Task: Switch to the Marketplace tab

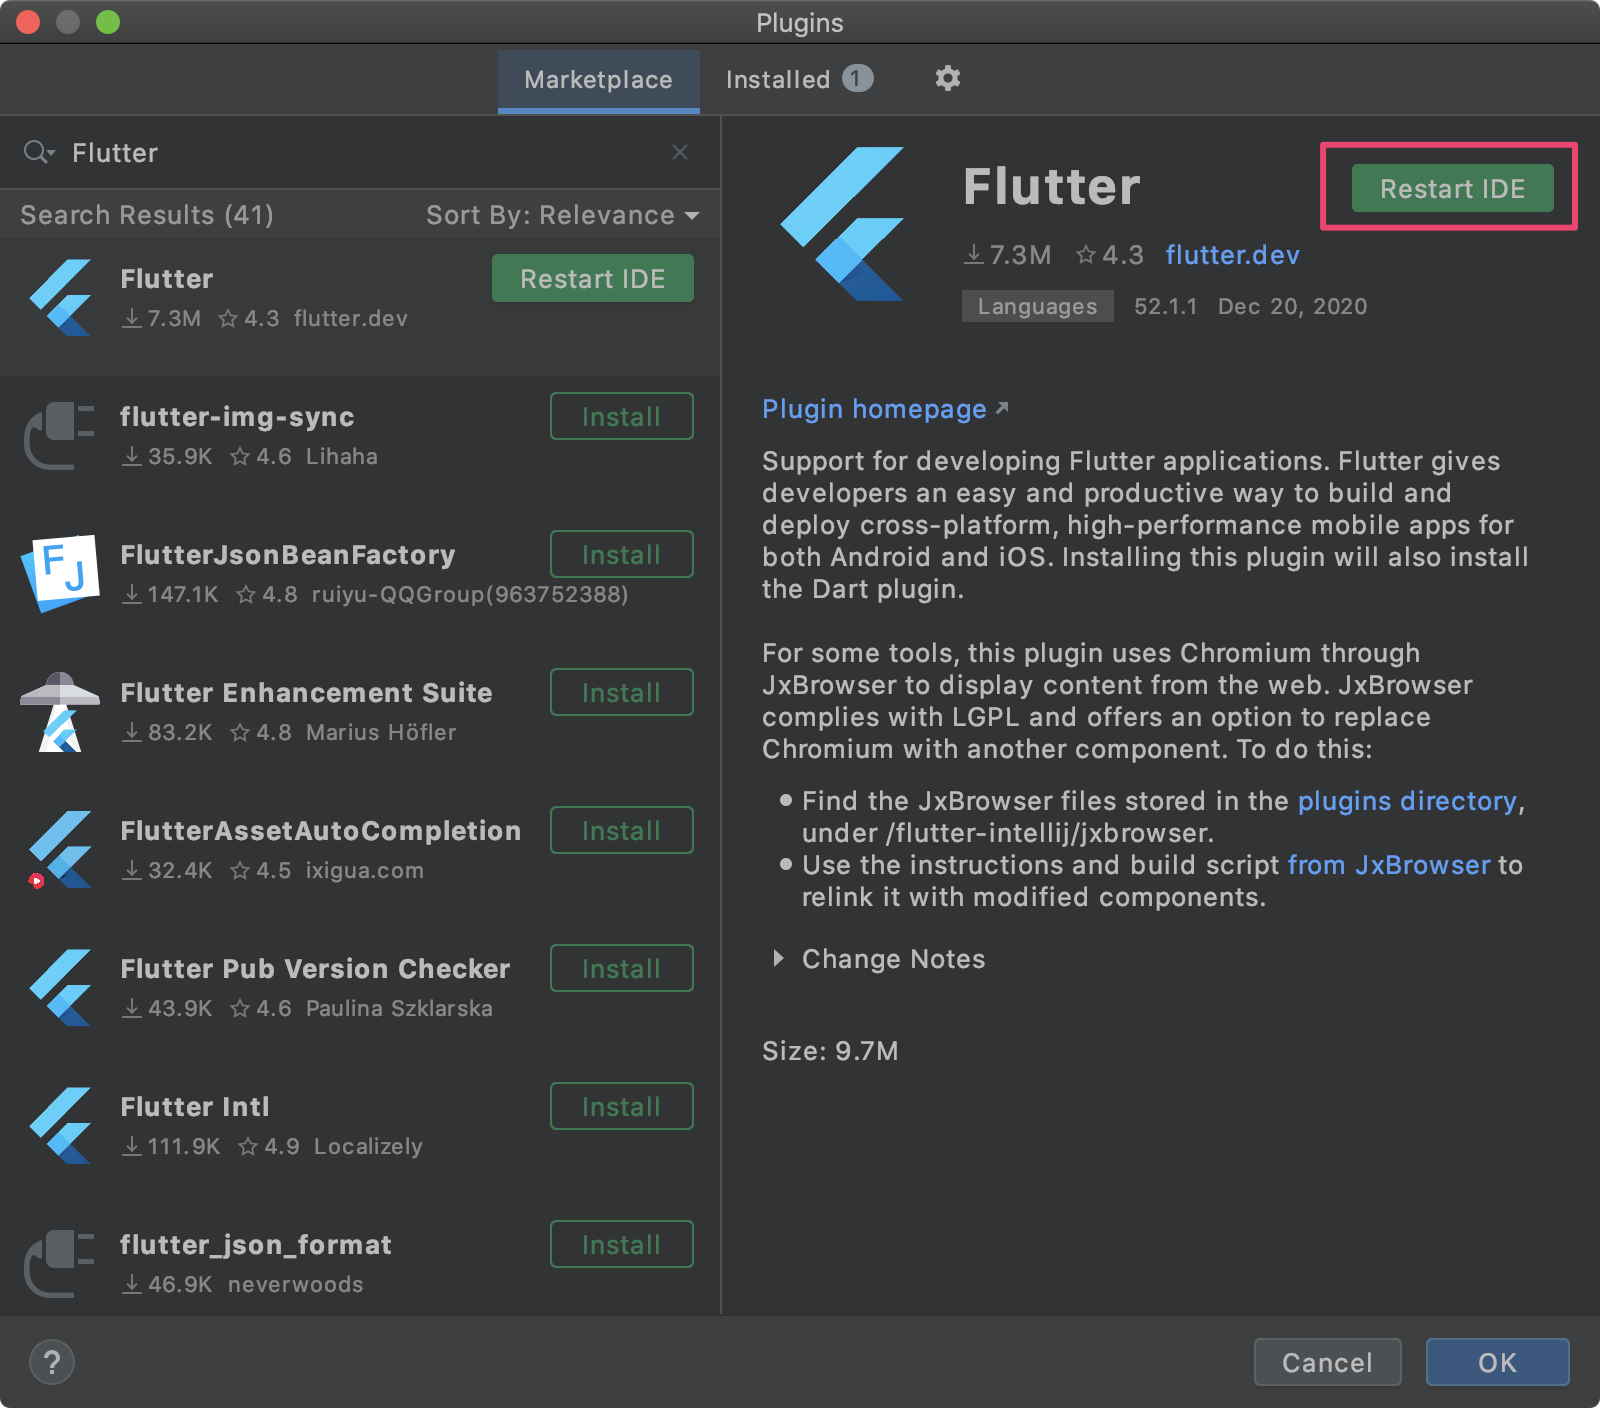Action: click(x=598, y=79)
